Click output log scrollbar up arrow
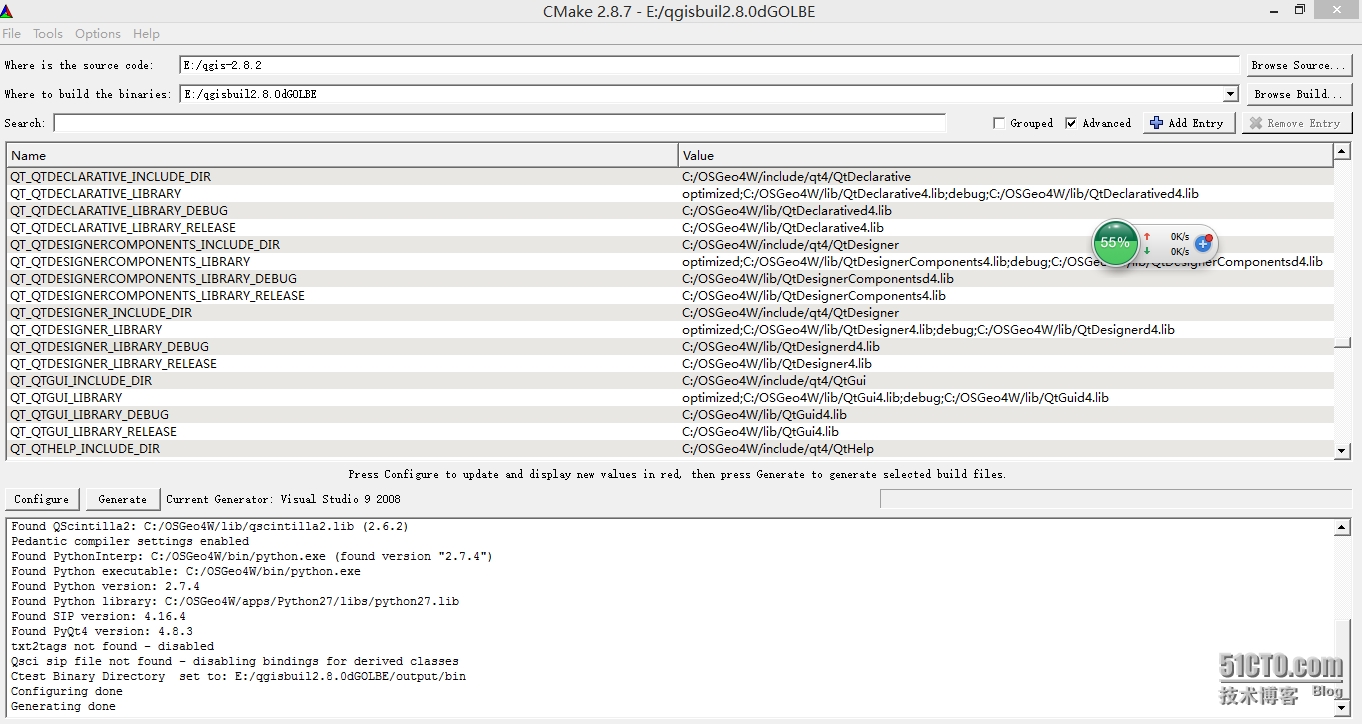Viewport: 1362px width, 724px height. (x=1342, y=527)
